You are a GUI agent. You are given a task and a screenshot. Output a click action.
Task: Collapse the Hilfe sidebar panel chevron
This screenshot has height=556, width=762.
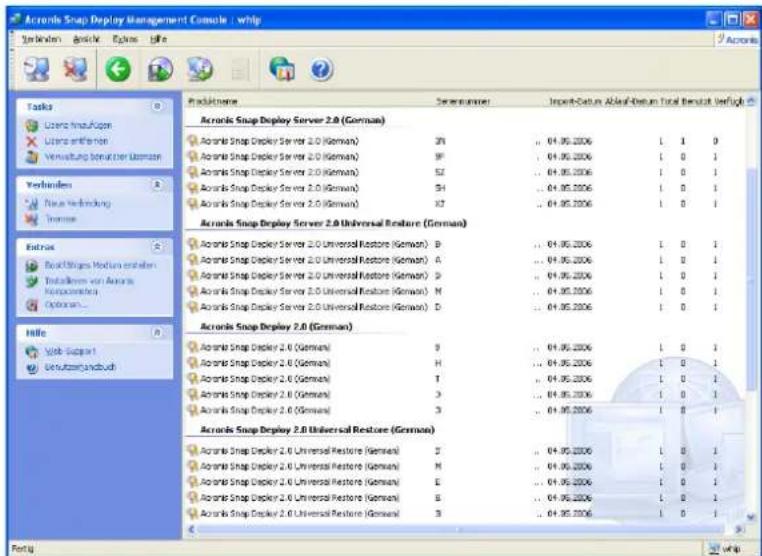tap(157, 333)
